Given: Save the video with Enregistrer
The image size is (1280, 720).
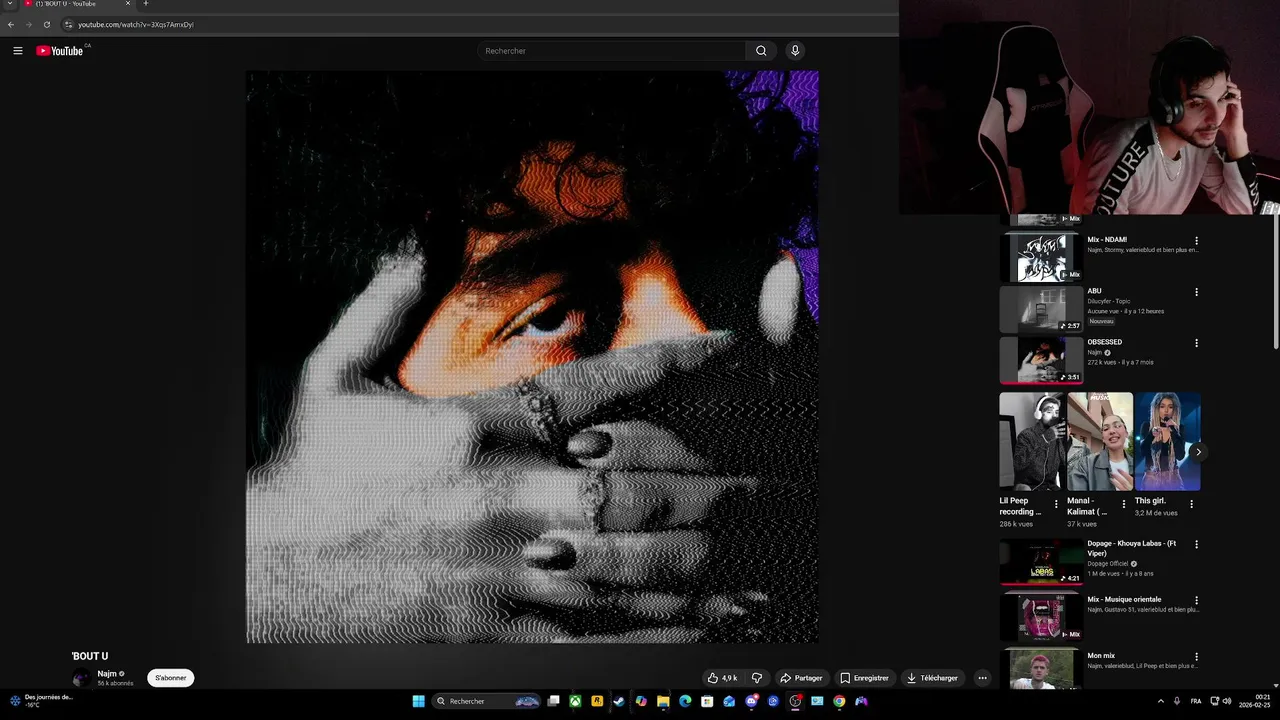Looking at the screenshot, I should click(864, 678).
